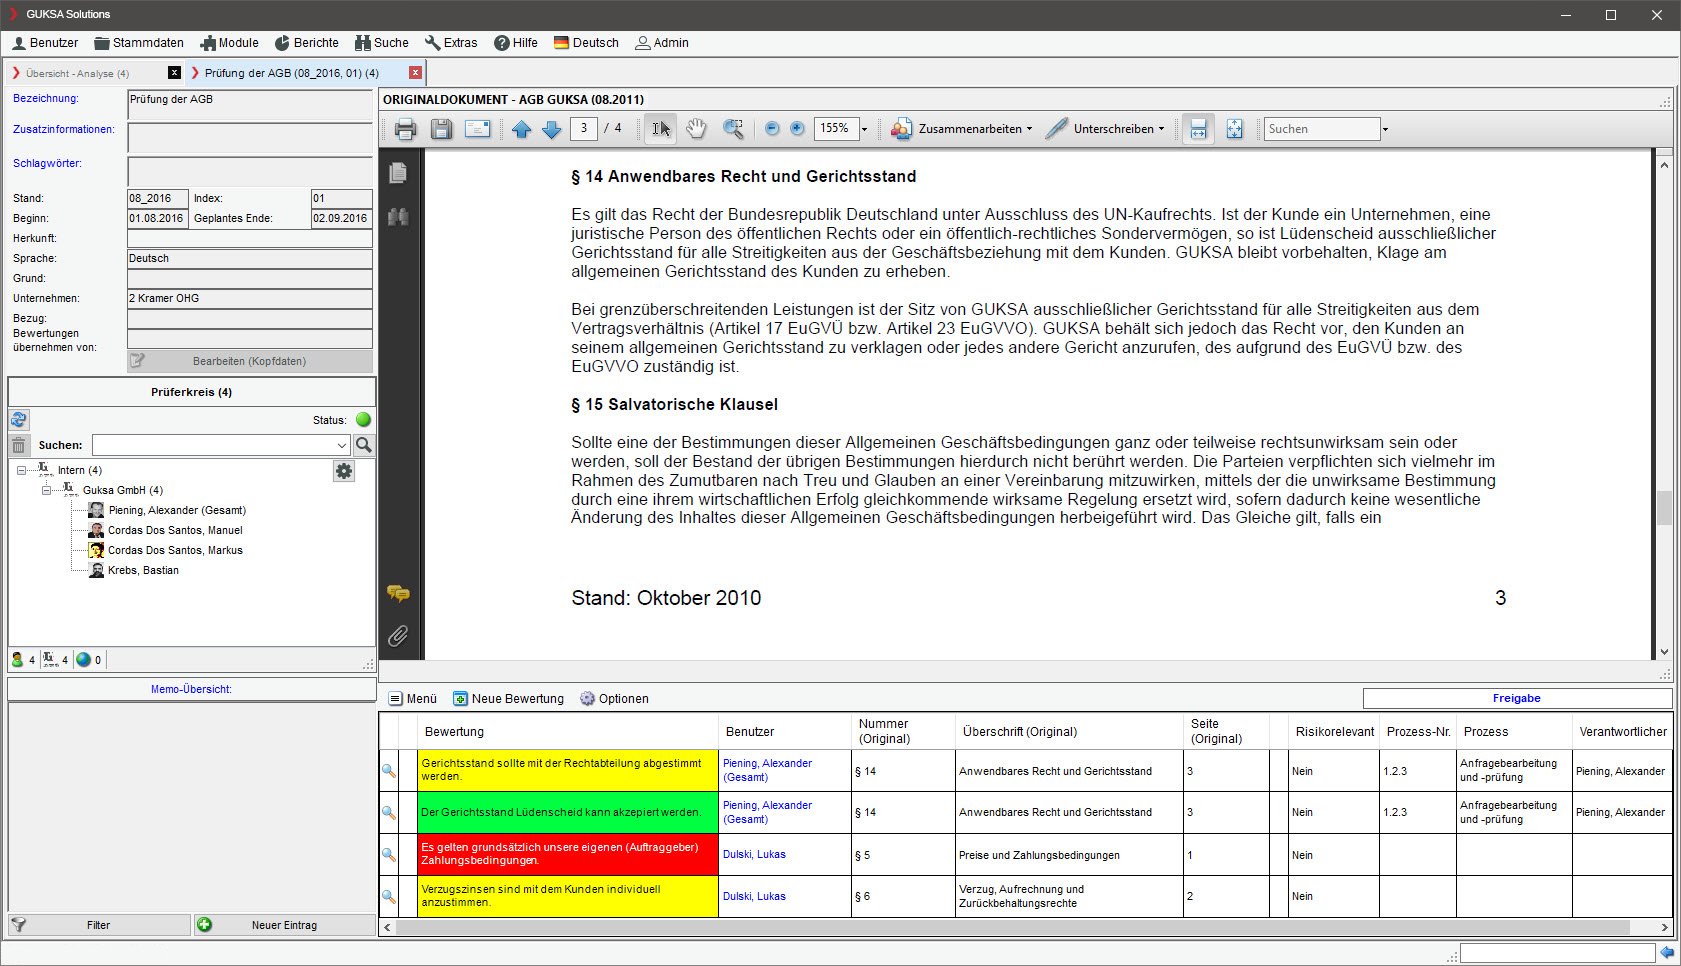Toggle fit-to-width scrolling mode
The height and width of the screenshot is (966, 1681).
[x=1198, y=129]
